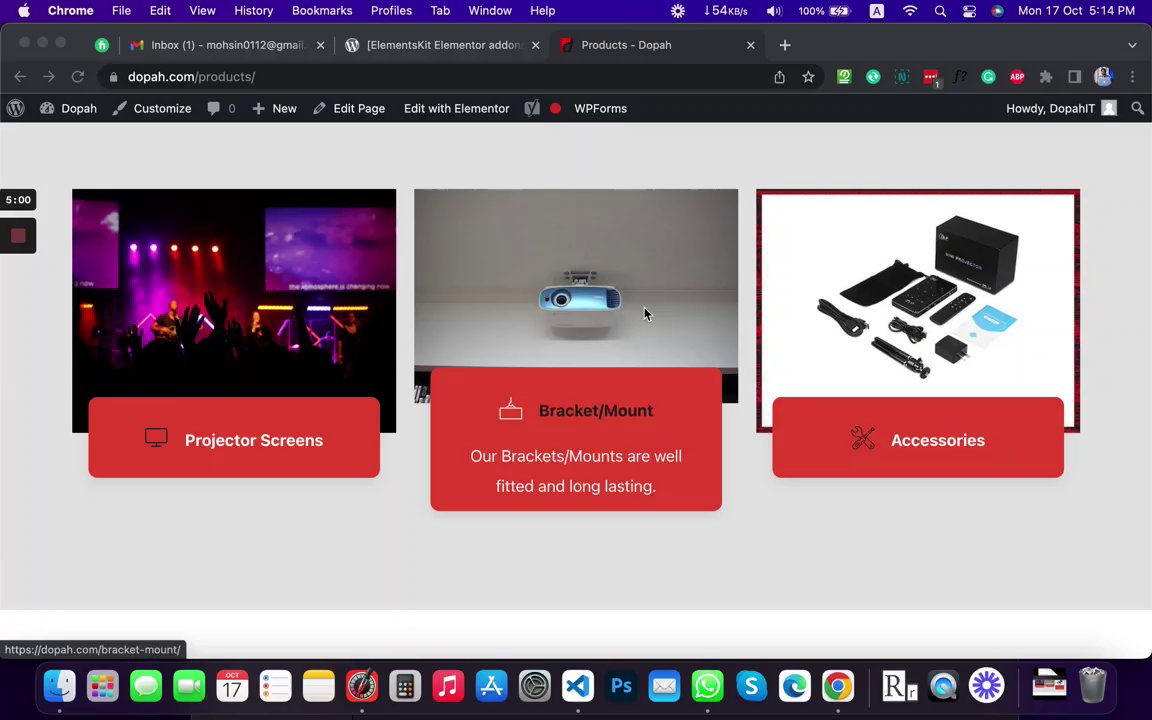This screenshot has height=720, width=1152.
Task: Click the ceiling projector image
Action: (x=576, y=278)
